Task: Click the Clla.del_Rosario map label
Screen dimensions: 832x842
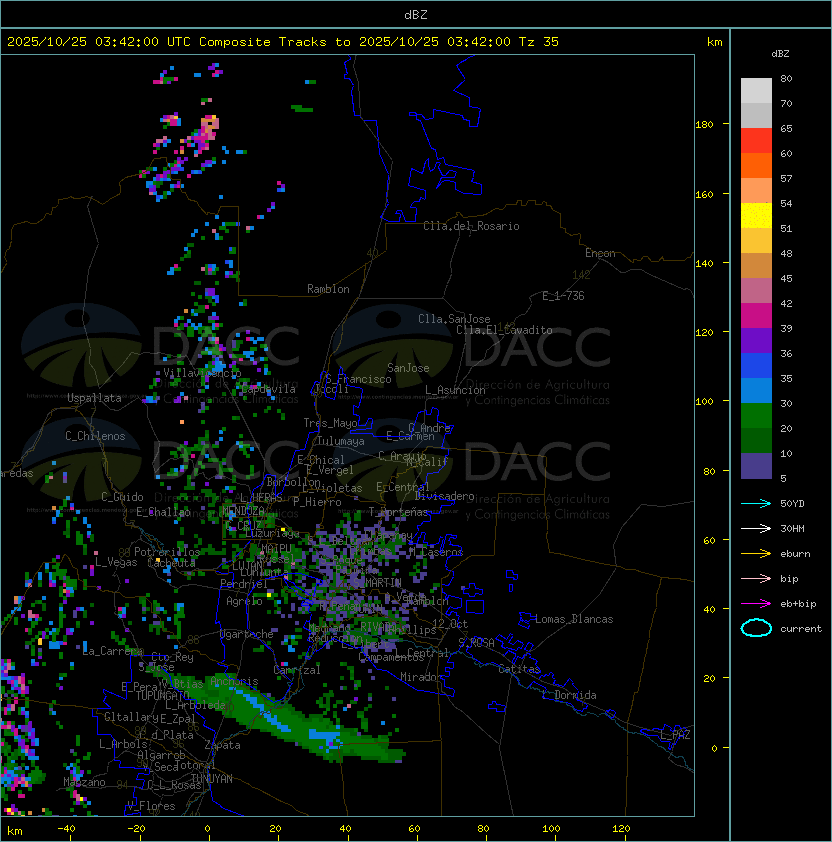Action: (471, 226)
